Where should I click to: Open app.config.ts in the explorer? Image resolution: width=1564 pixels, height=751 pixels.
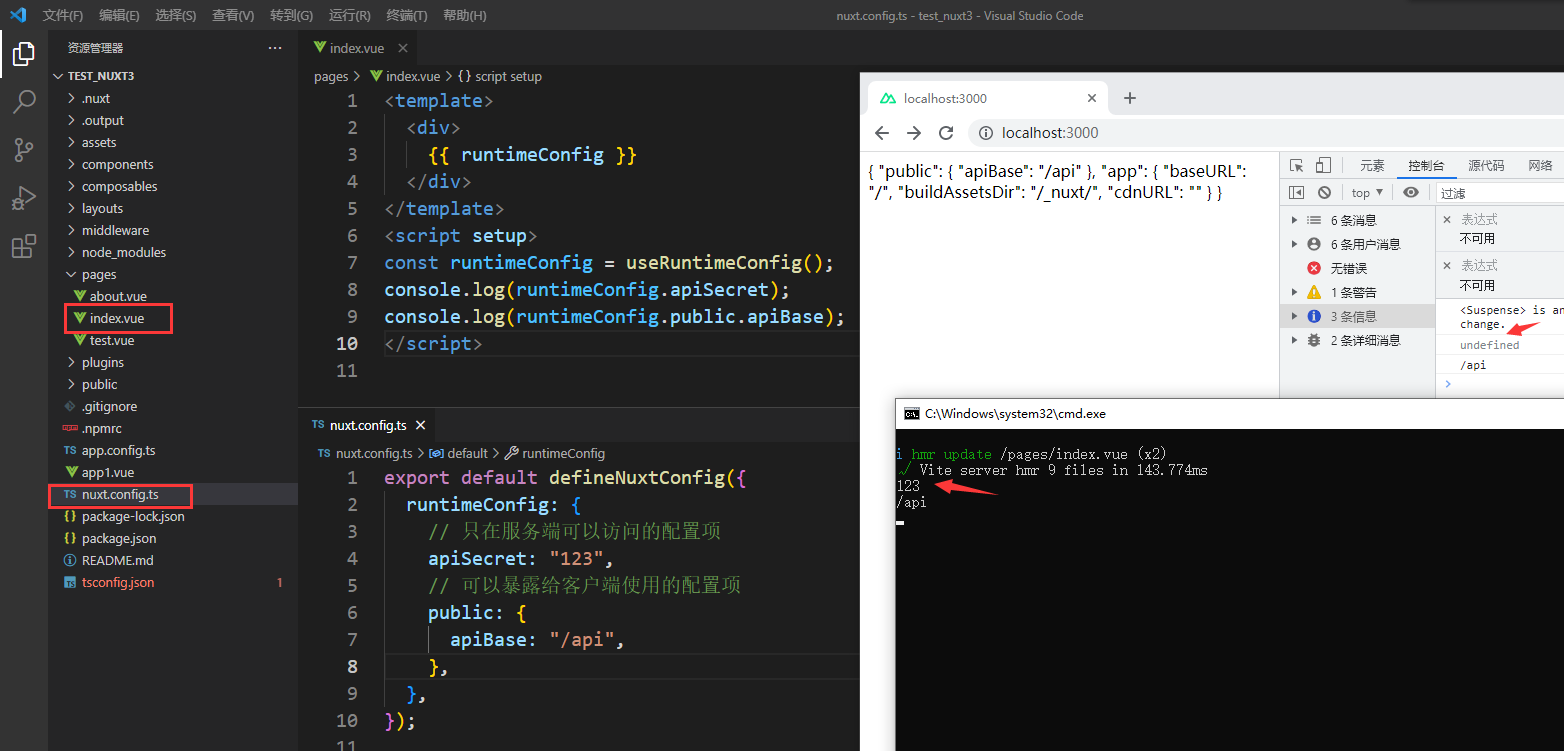pyautogui.click(x=173, y=450)
